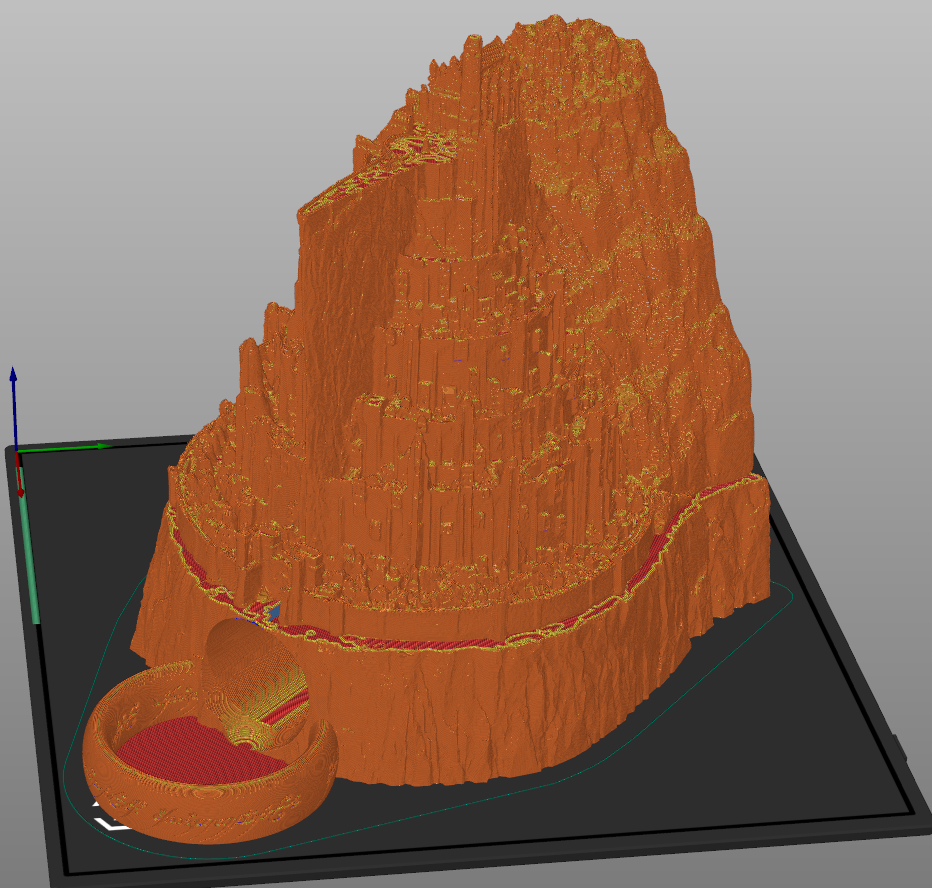
Task: Click the green axis arrow at the origin
Action: tap(65, 447)
